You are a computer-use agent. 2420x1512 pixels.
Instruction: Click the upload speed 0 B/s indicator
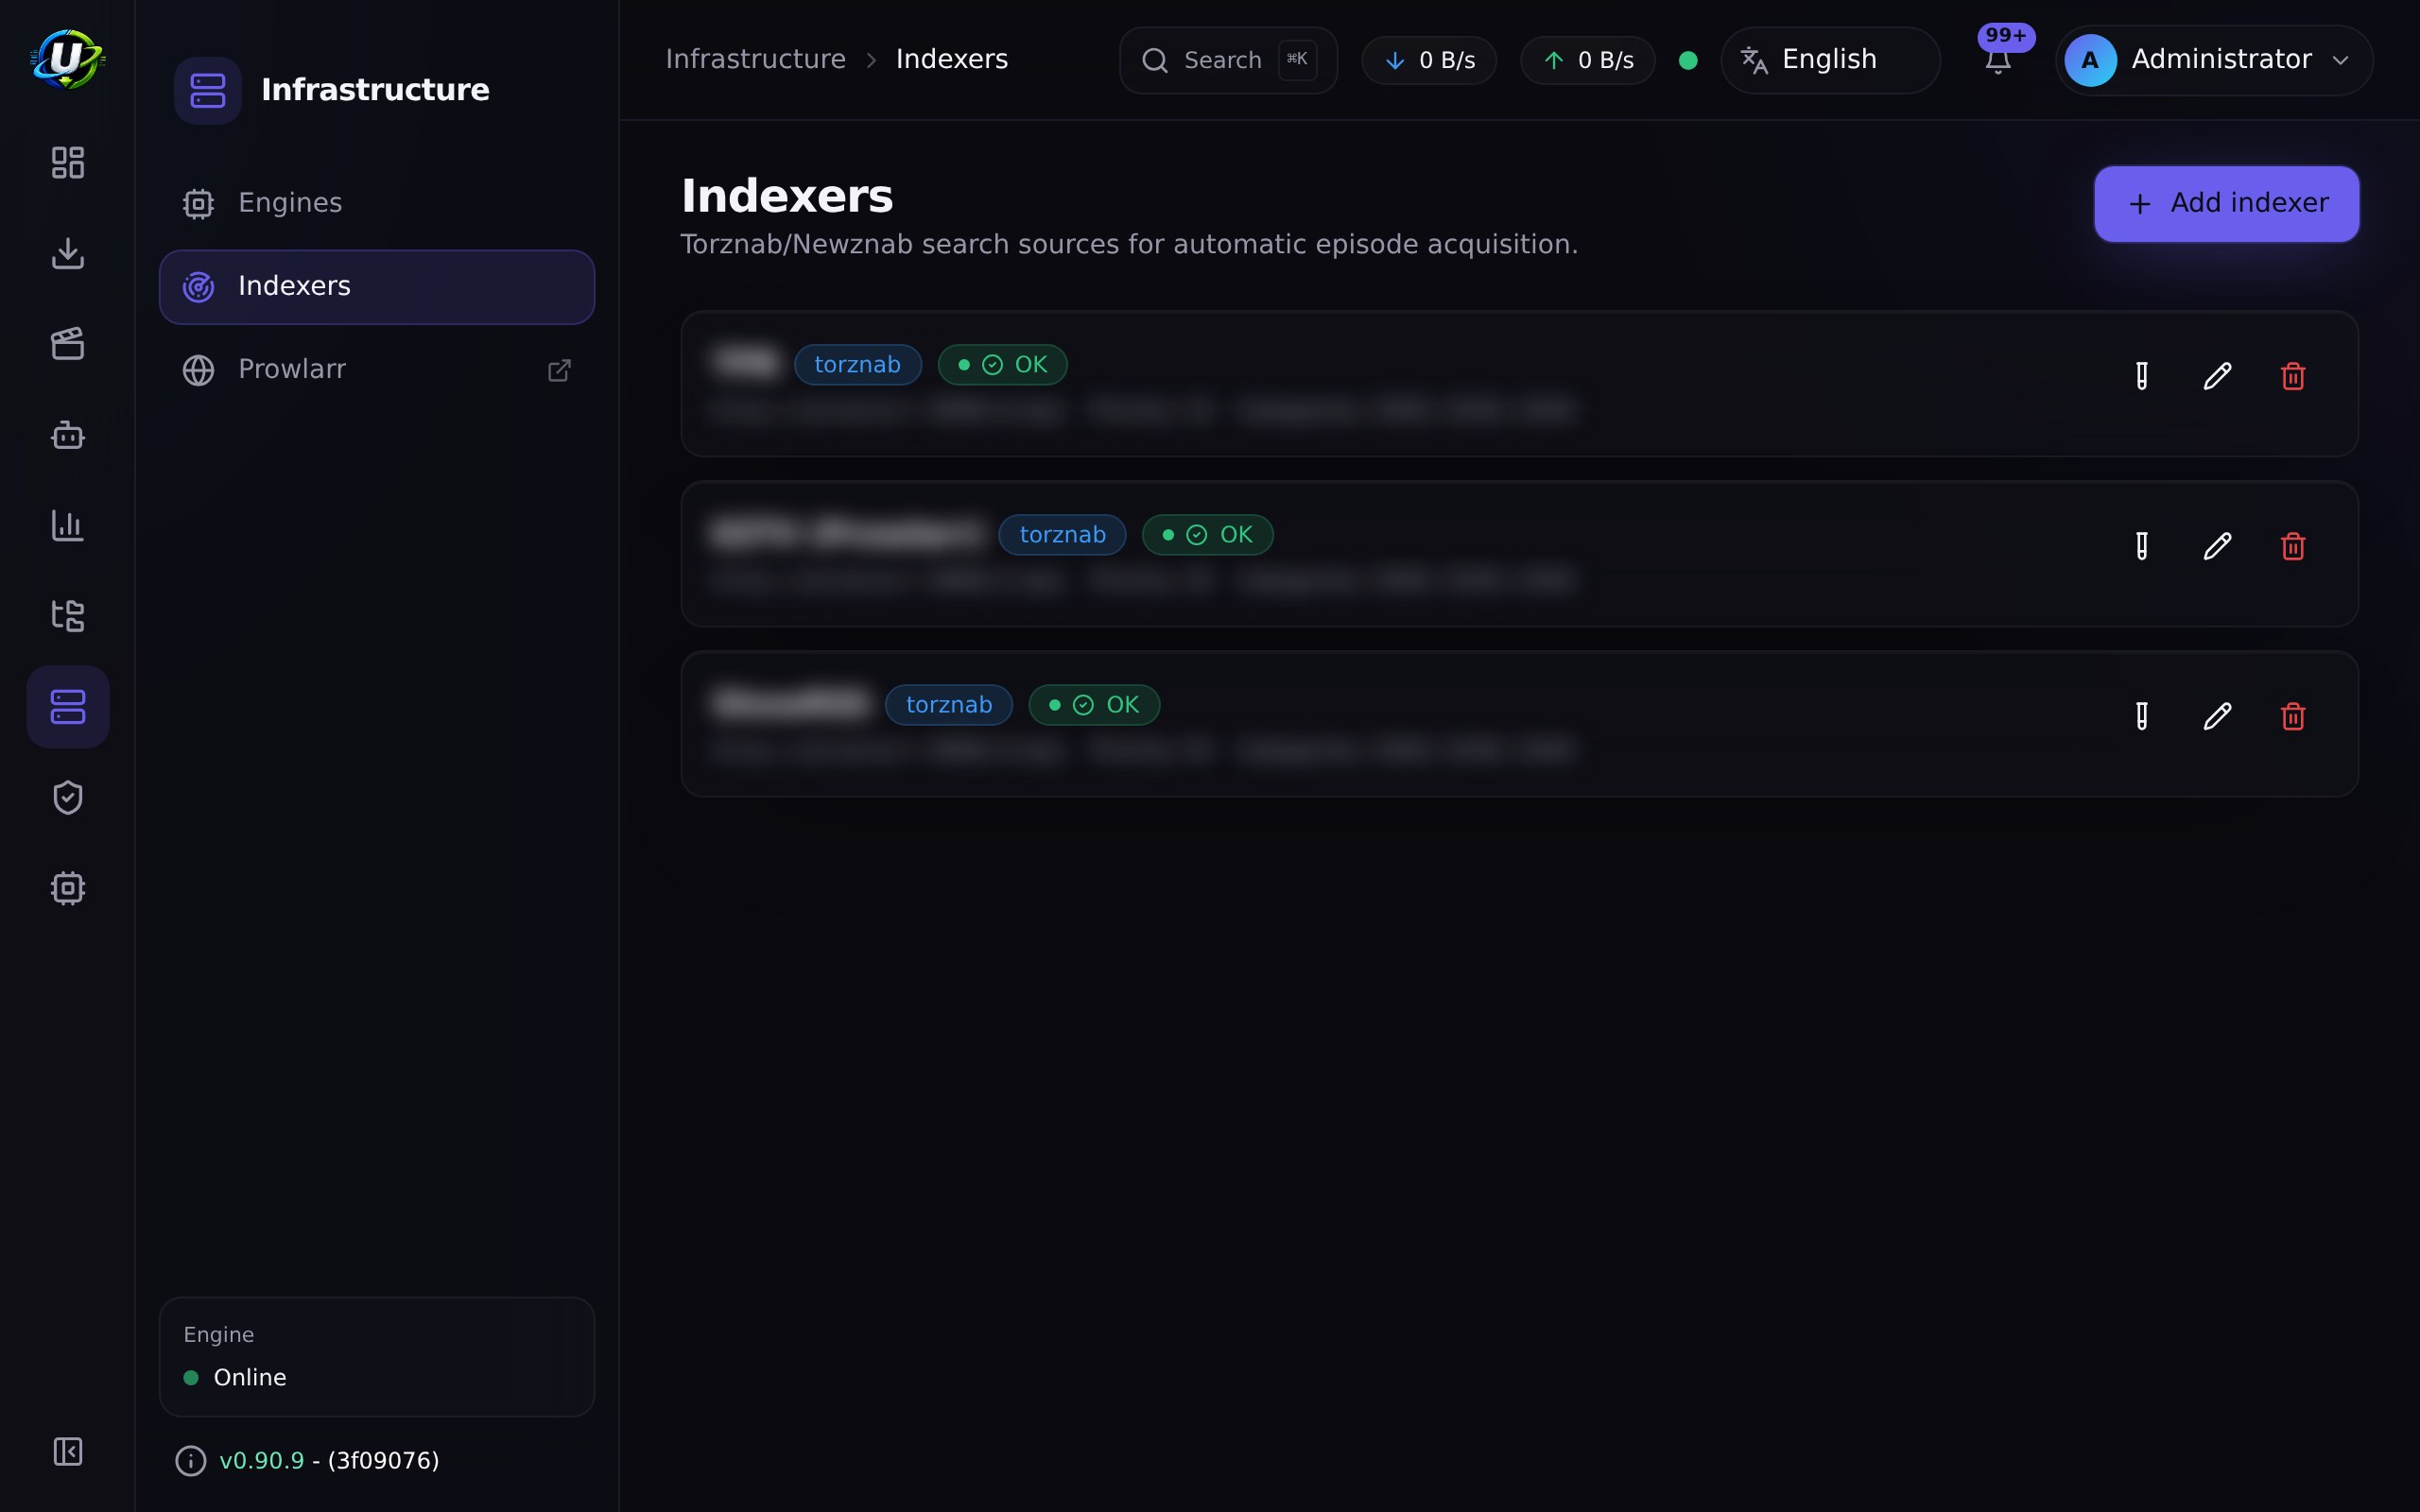click(x=1587, y=60)
